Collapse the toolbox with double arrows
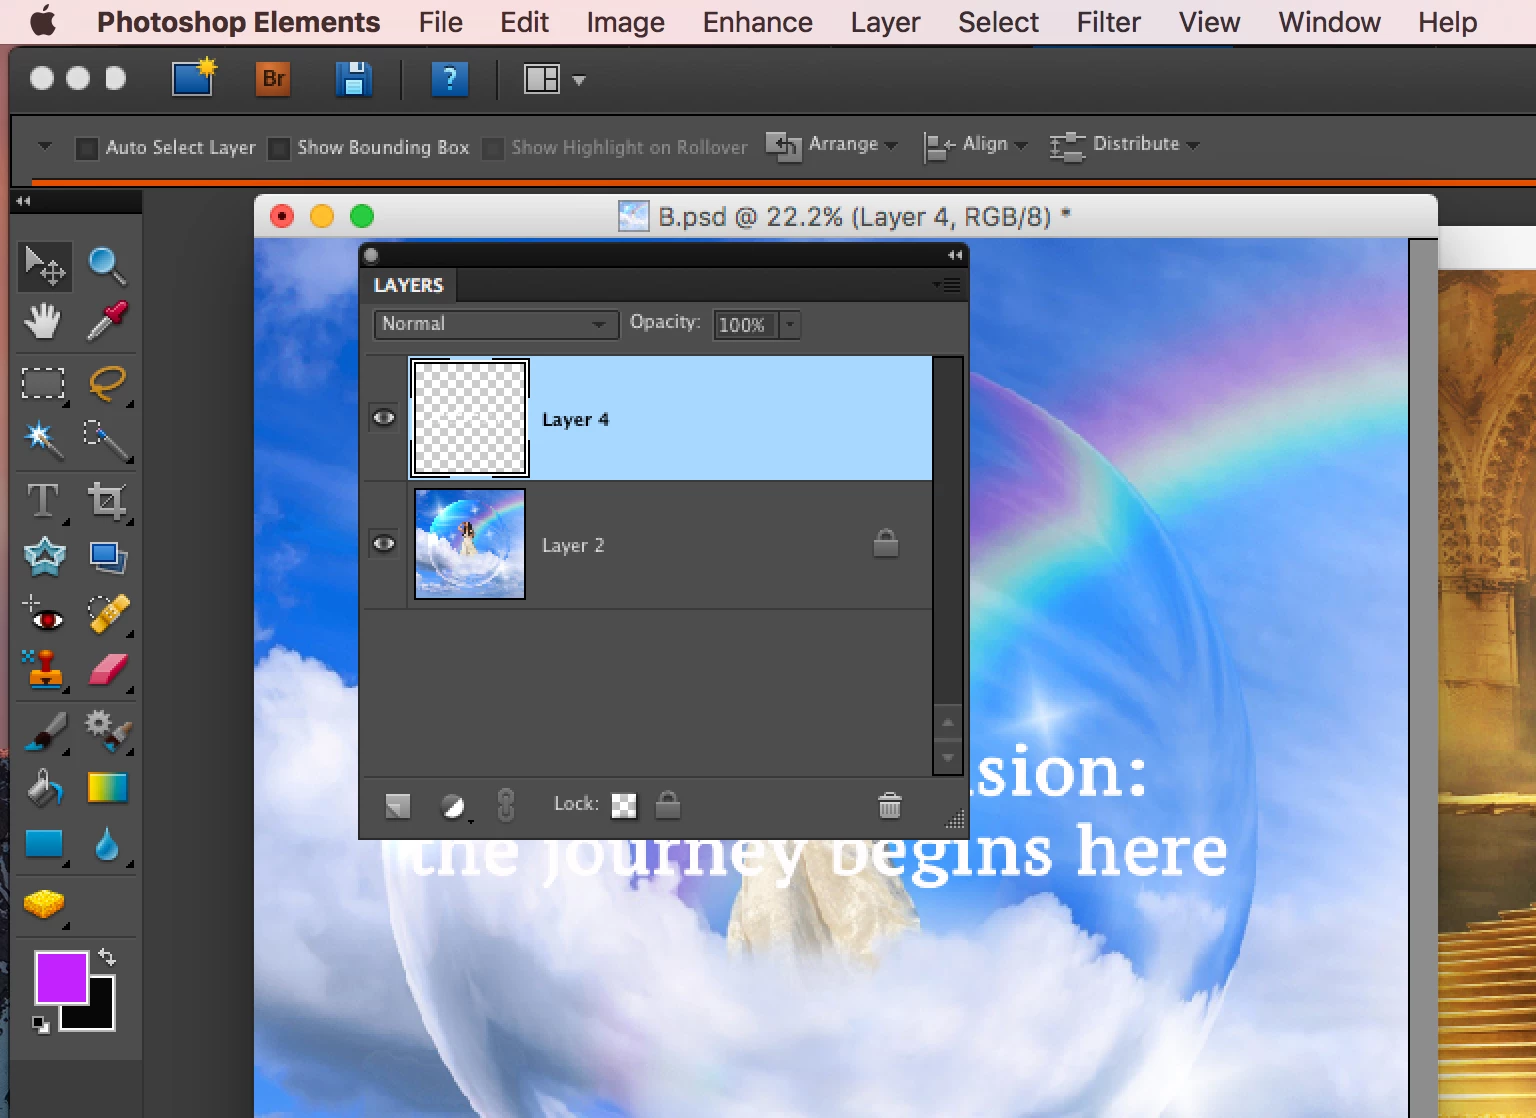1536x1118 pixels. tap(23, 201)
